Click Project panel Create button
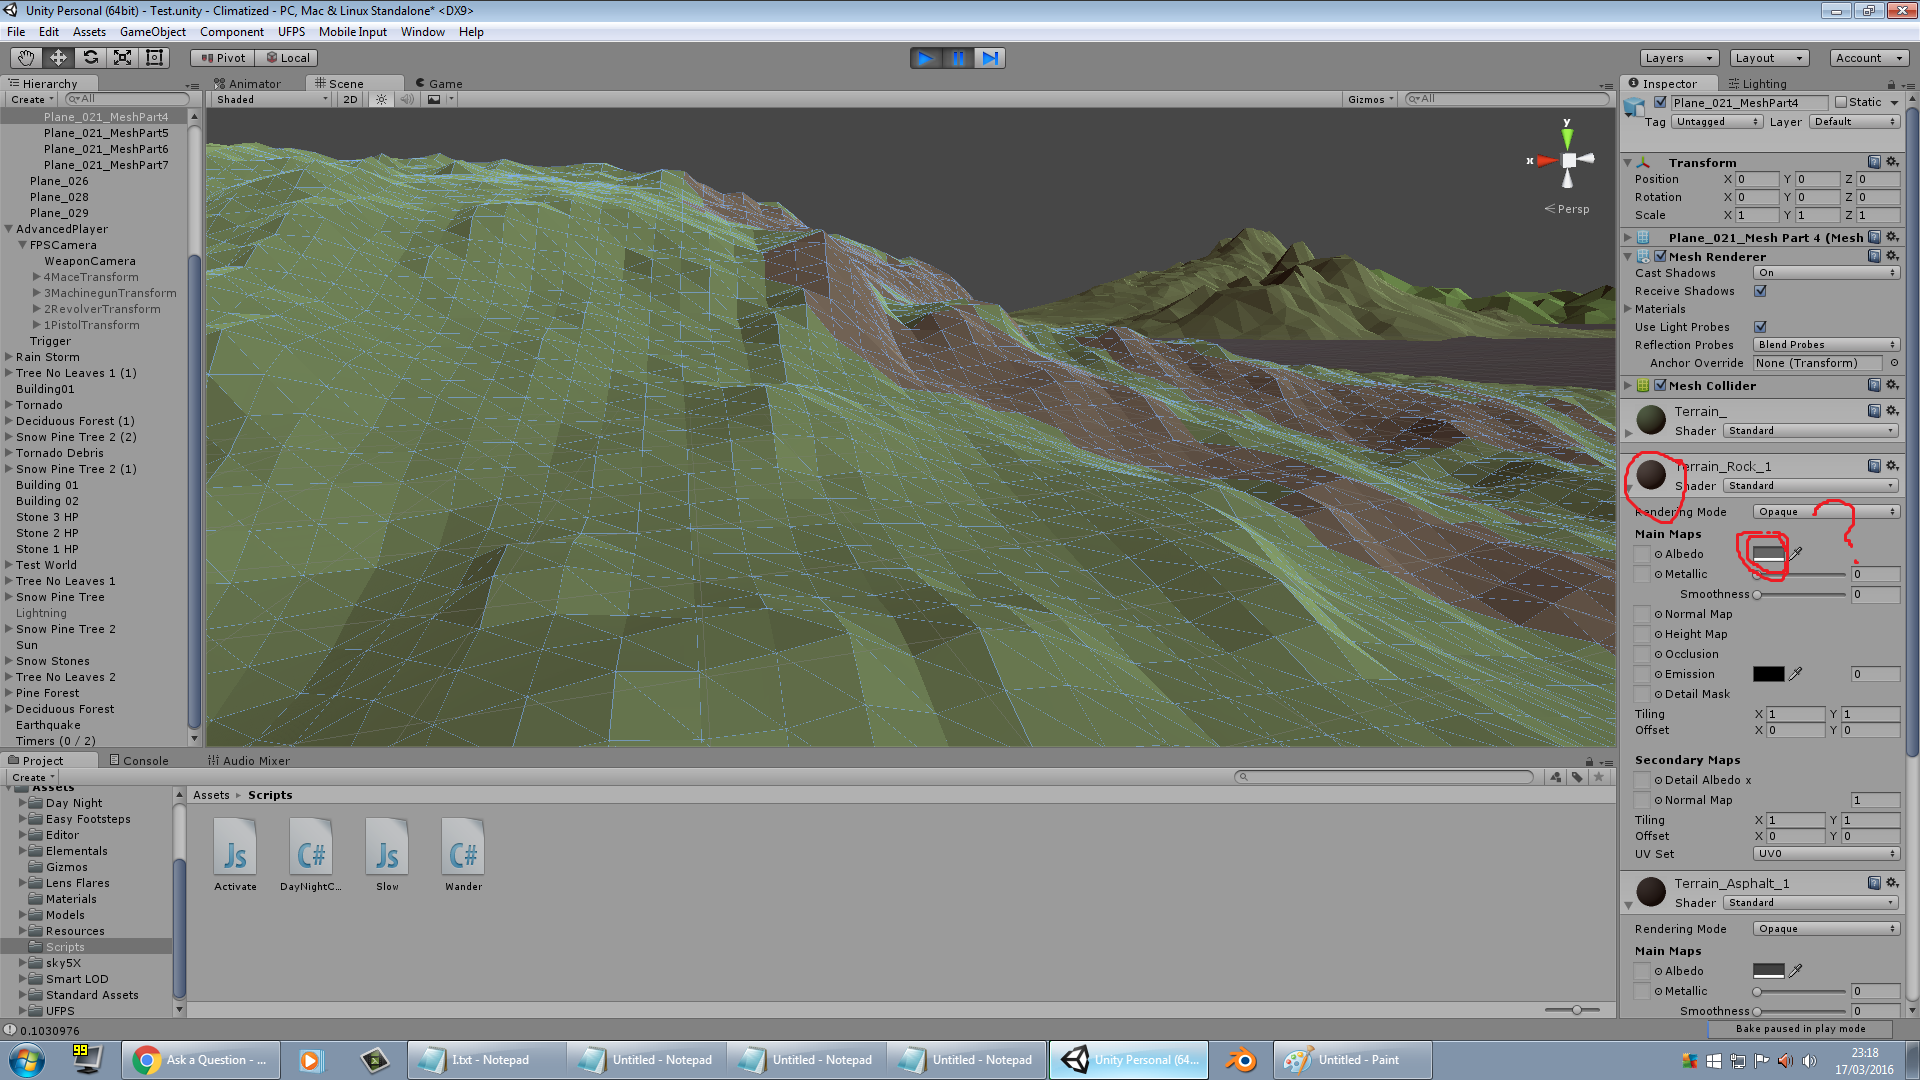 [32, 778]
